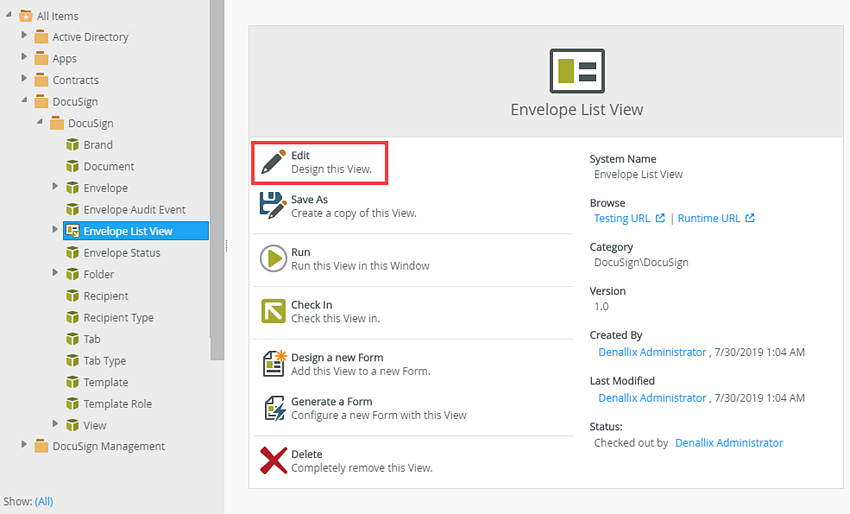The image size is (850, 514).
Task: Collapse the top-level DocuSign folder
Action: 25,101
